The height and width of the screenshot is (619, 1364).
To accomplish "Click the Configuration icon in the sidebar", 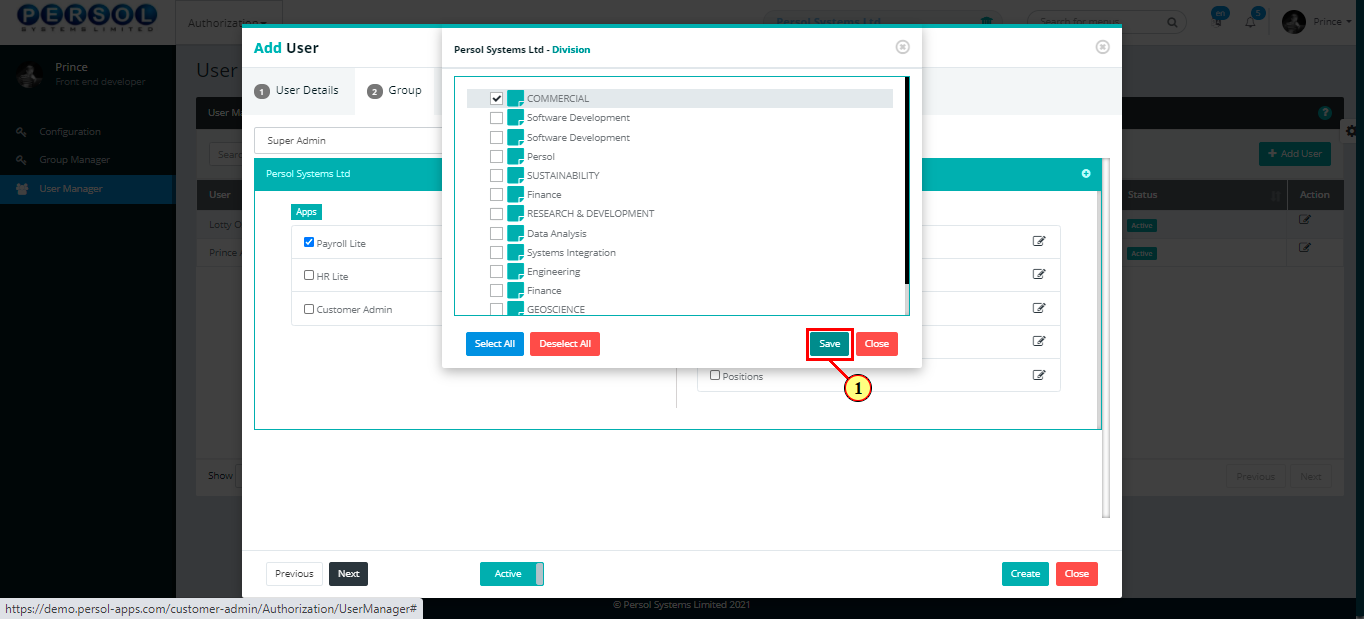I will (21, 131).
